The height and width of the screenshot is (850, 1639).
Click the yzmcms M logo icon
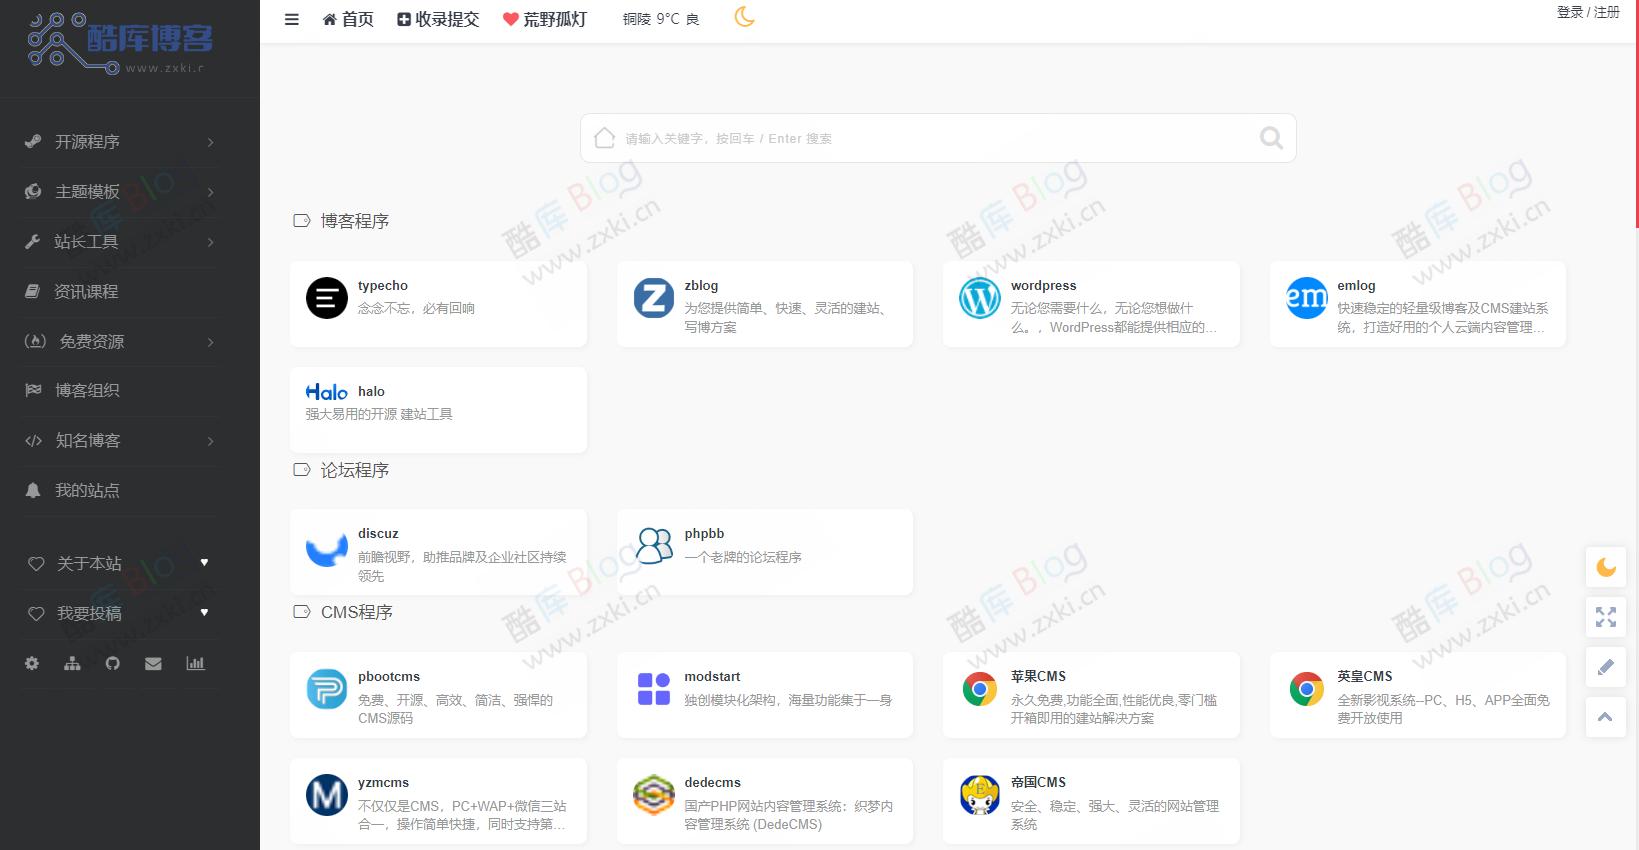[327, 795]
